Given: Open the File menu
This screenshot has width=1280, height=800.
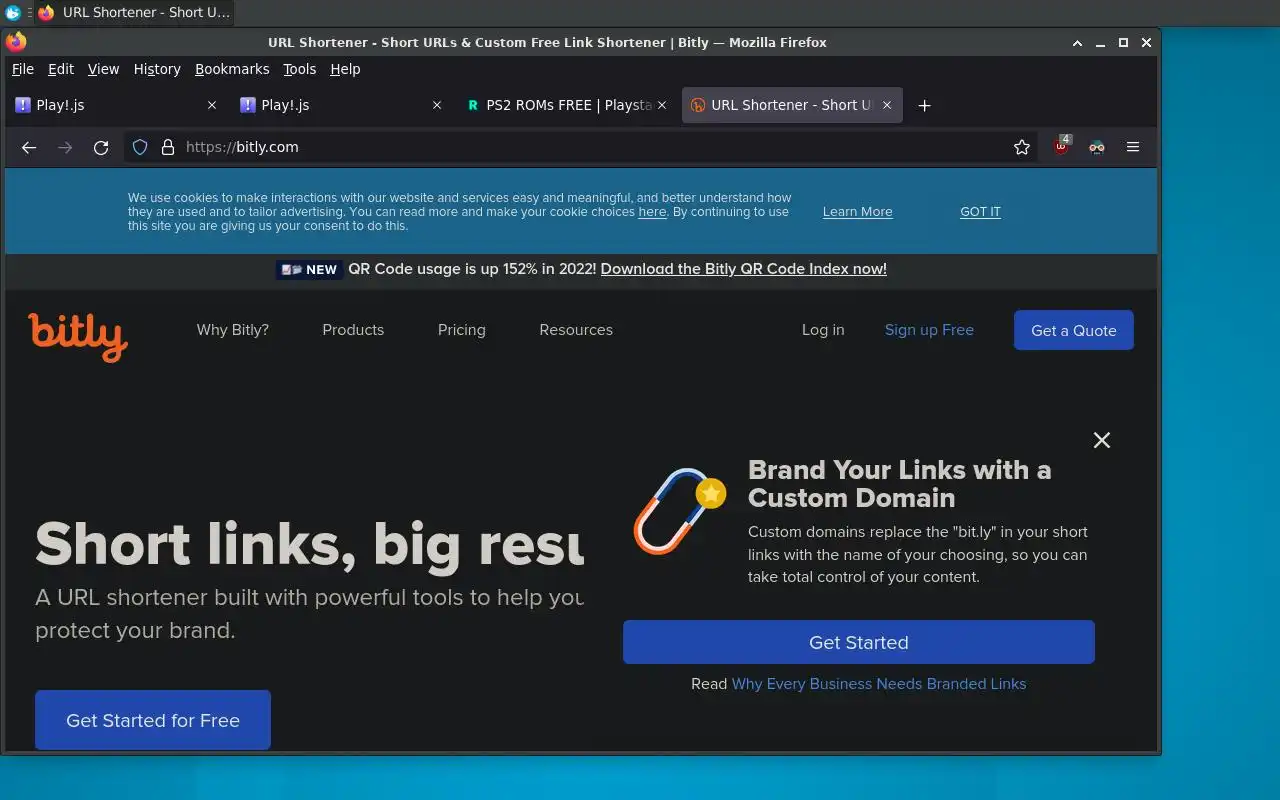Looking at the screenshot, I should coord(23,69).
